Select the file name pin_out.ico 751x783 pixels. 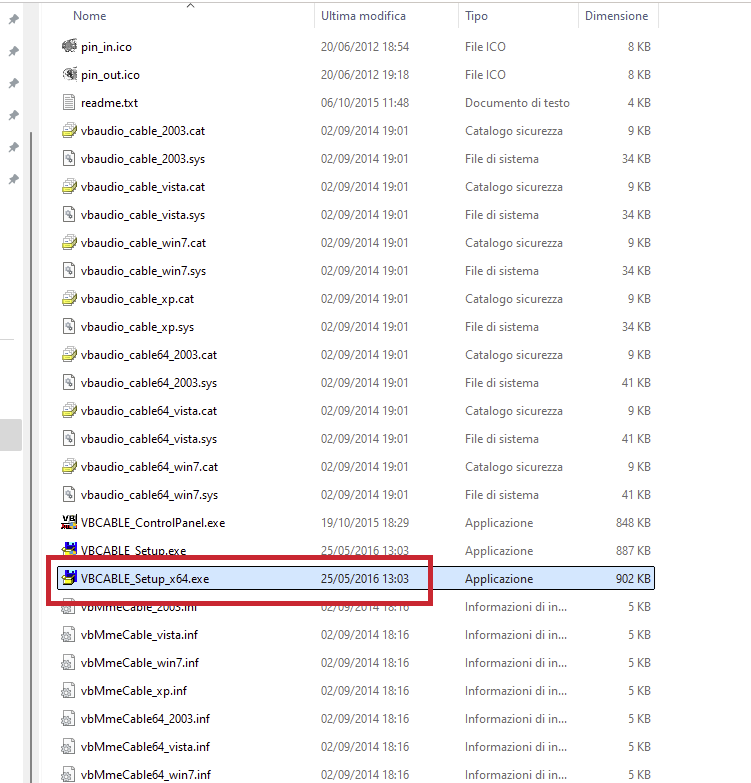pos(110,75)
